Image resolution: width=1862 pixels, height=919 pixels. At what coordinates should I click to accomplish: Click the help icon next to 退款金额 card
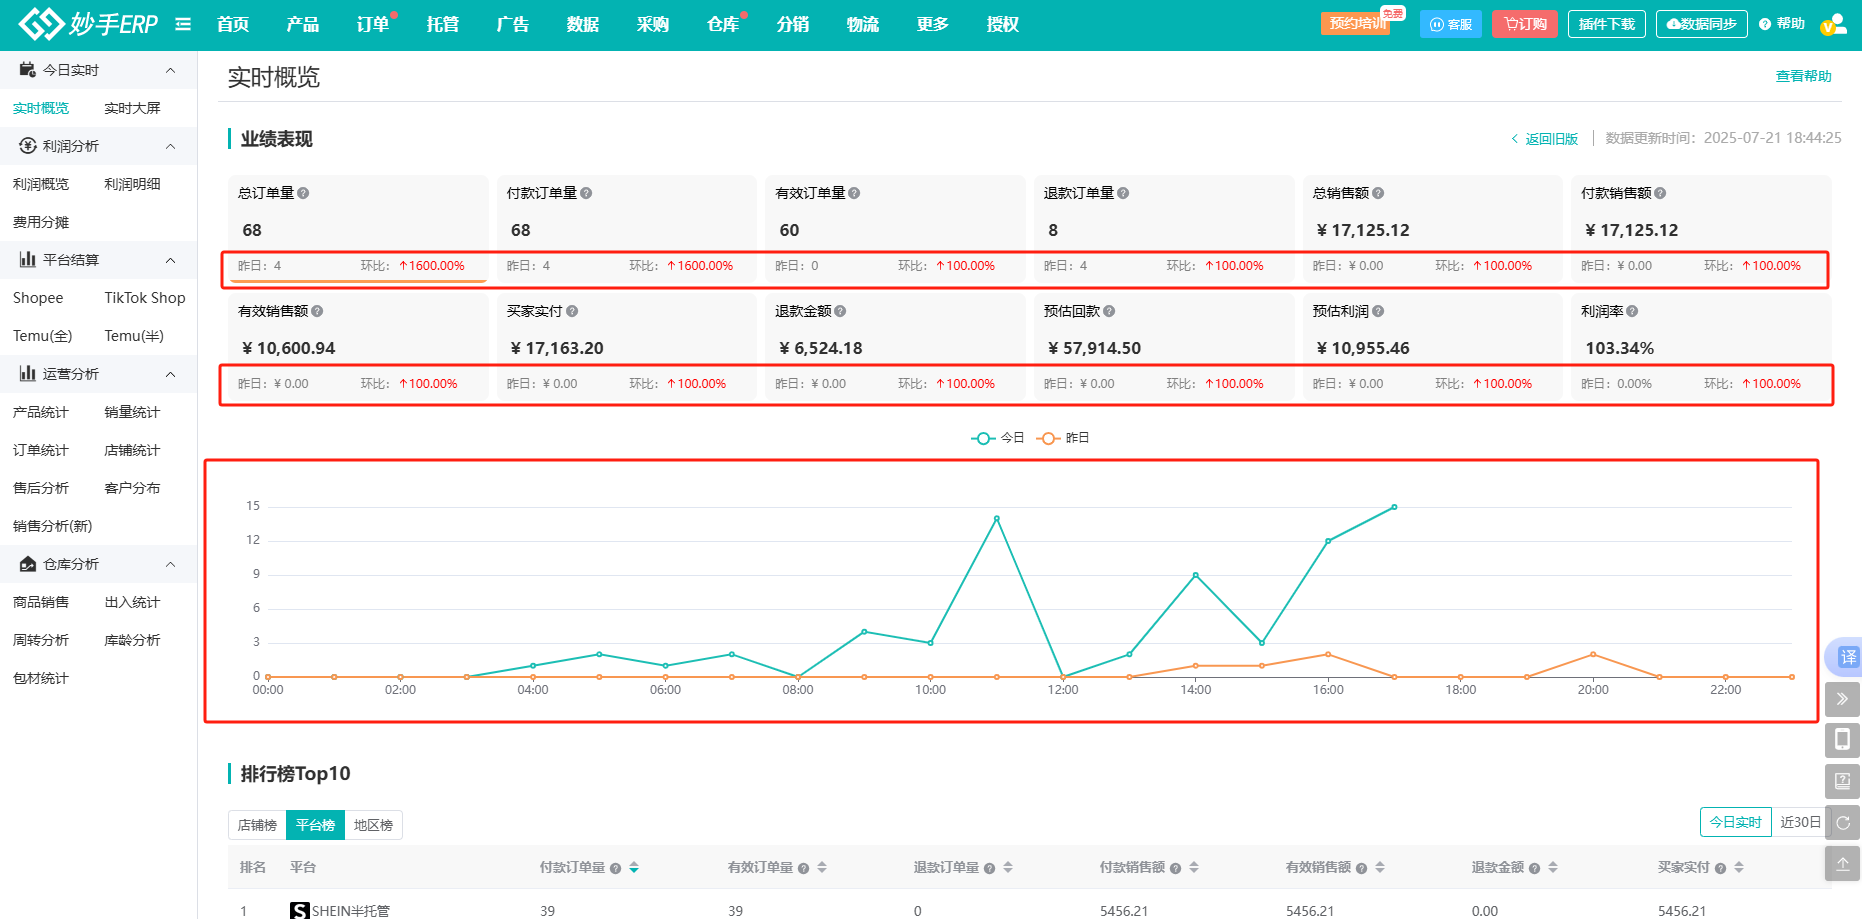[x=840, y=311]
